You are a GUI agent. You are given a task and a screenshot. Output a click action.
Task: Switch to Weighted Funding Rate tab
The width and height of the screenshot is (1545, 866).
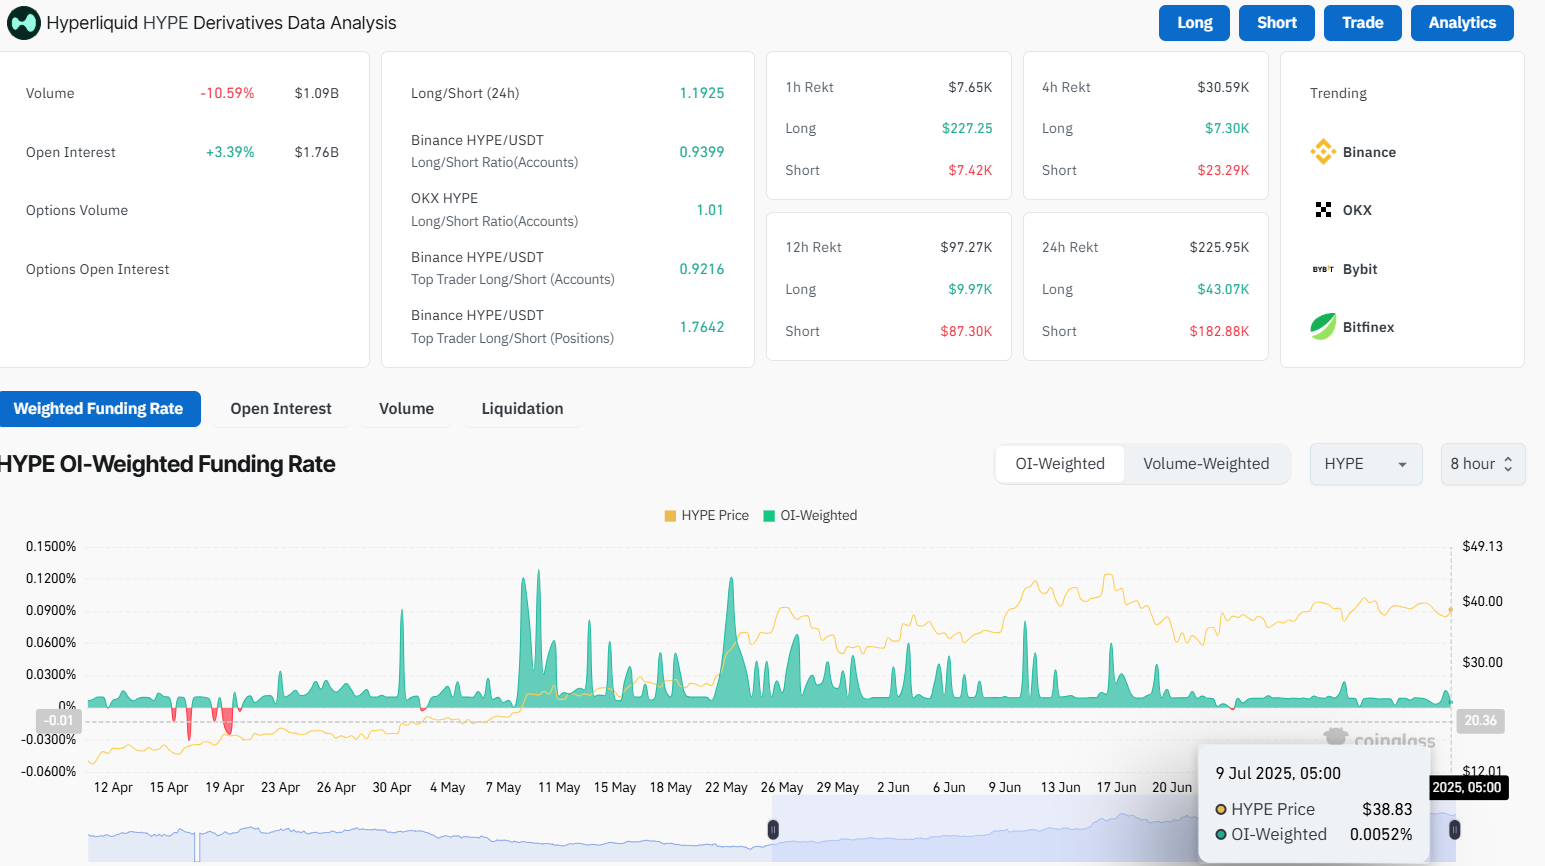[x=99, y=409]
